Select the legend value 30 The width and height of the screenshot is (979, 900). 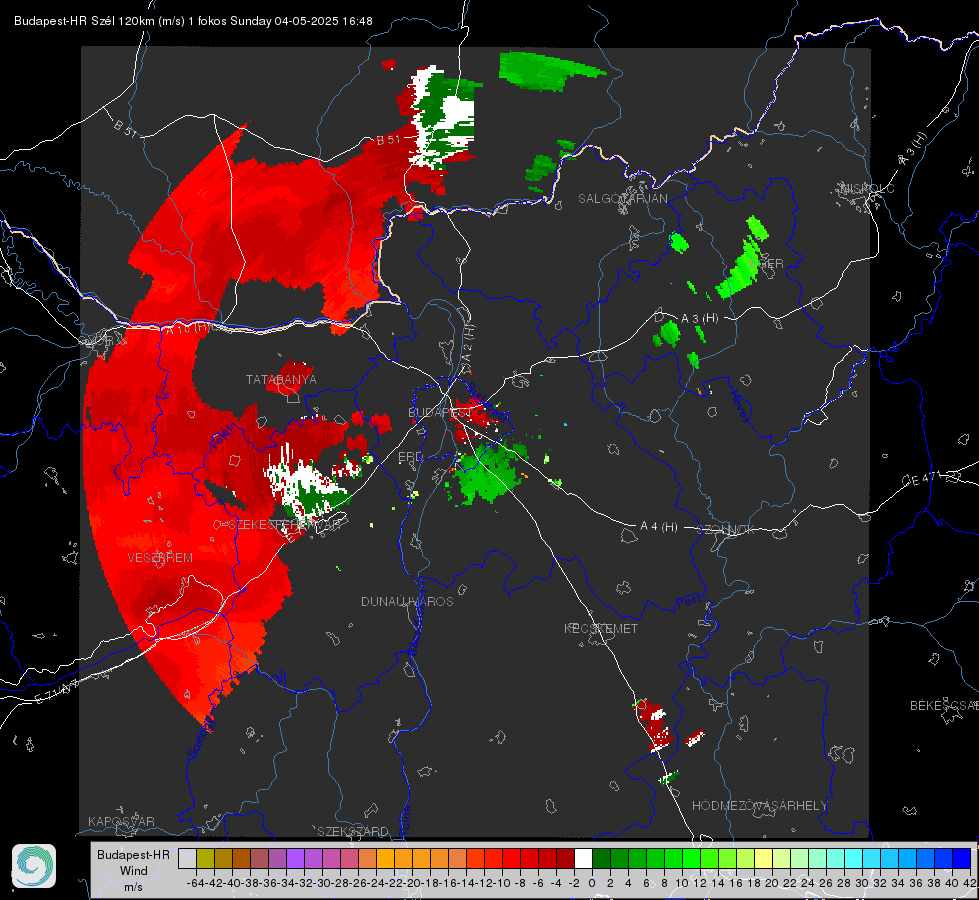click(x=862, y=883)
